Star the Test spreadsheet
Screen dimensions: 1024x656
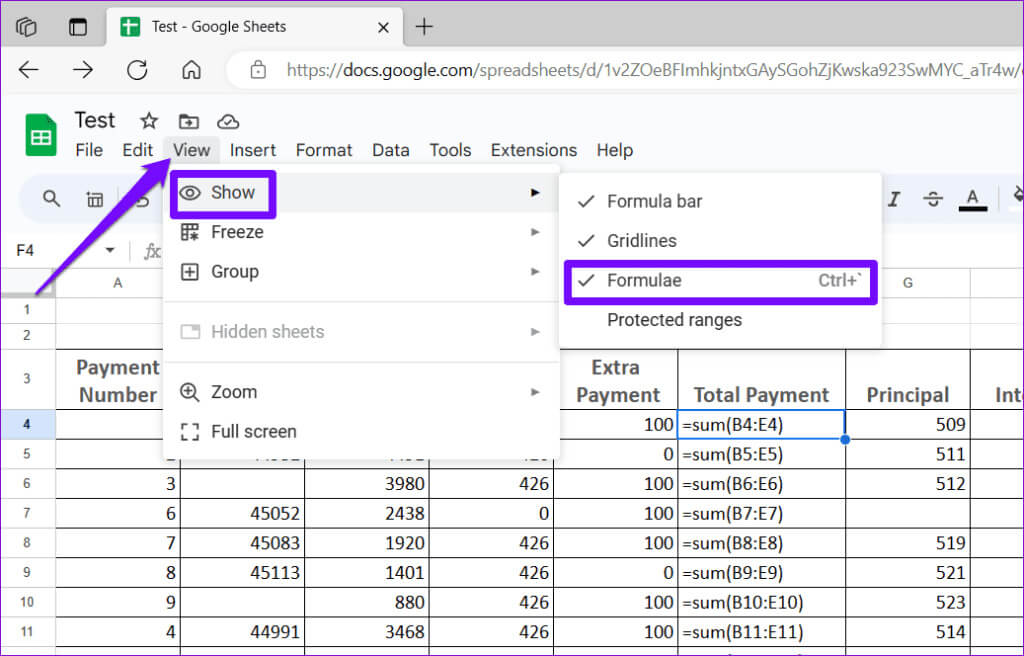[149, 121]
